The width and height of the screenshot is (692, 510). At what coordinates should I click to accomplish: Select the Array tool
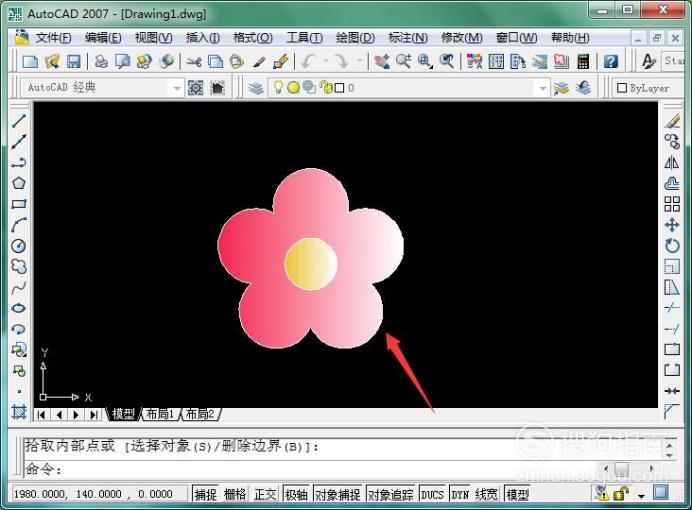click(x=672, y=204)
